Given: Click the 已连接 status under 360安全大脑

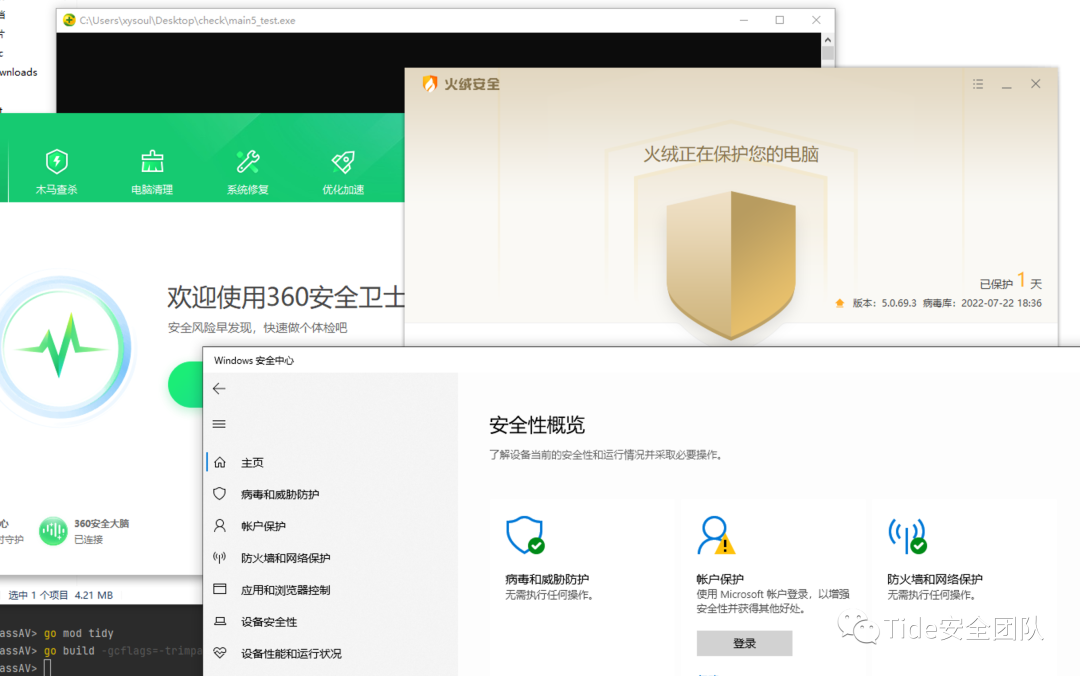Looking at the screenshot, I should pyautogui.click(x=88, y=540).
